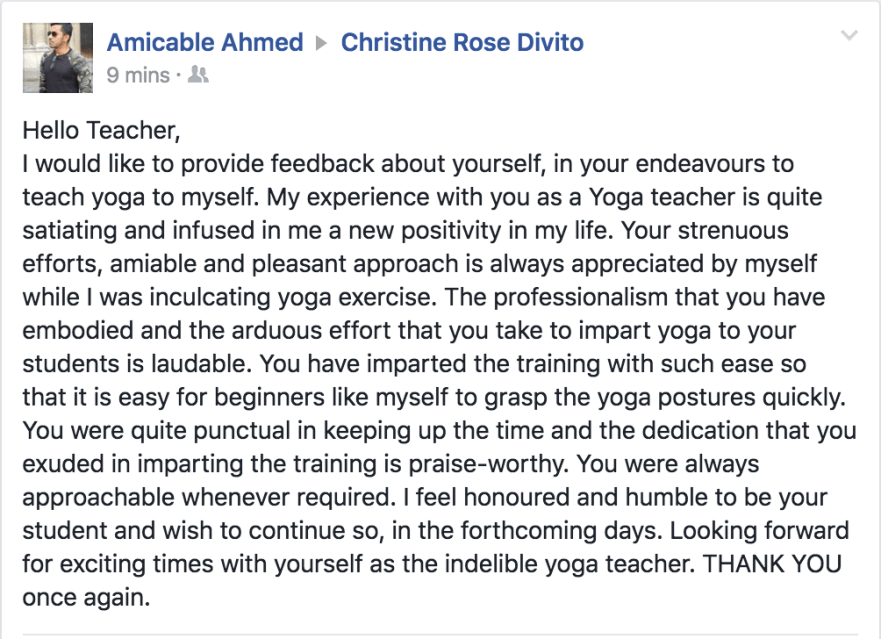Click the word "satiating" in the post
This screenshot has height=639, width=881.
tap(68, 230)
